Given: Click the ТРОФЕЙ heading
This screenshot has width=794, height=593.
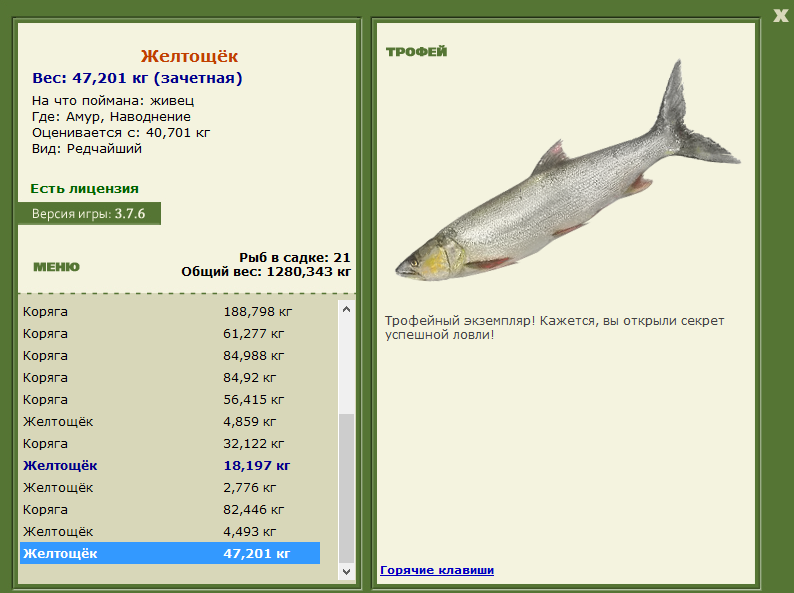Looking at the screenshot, I should (x=416, y=52).
